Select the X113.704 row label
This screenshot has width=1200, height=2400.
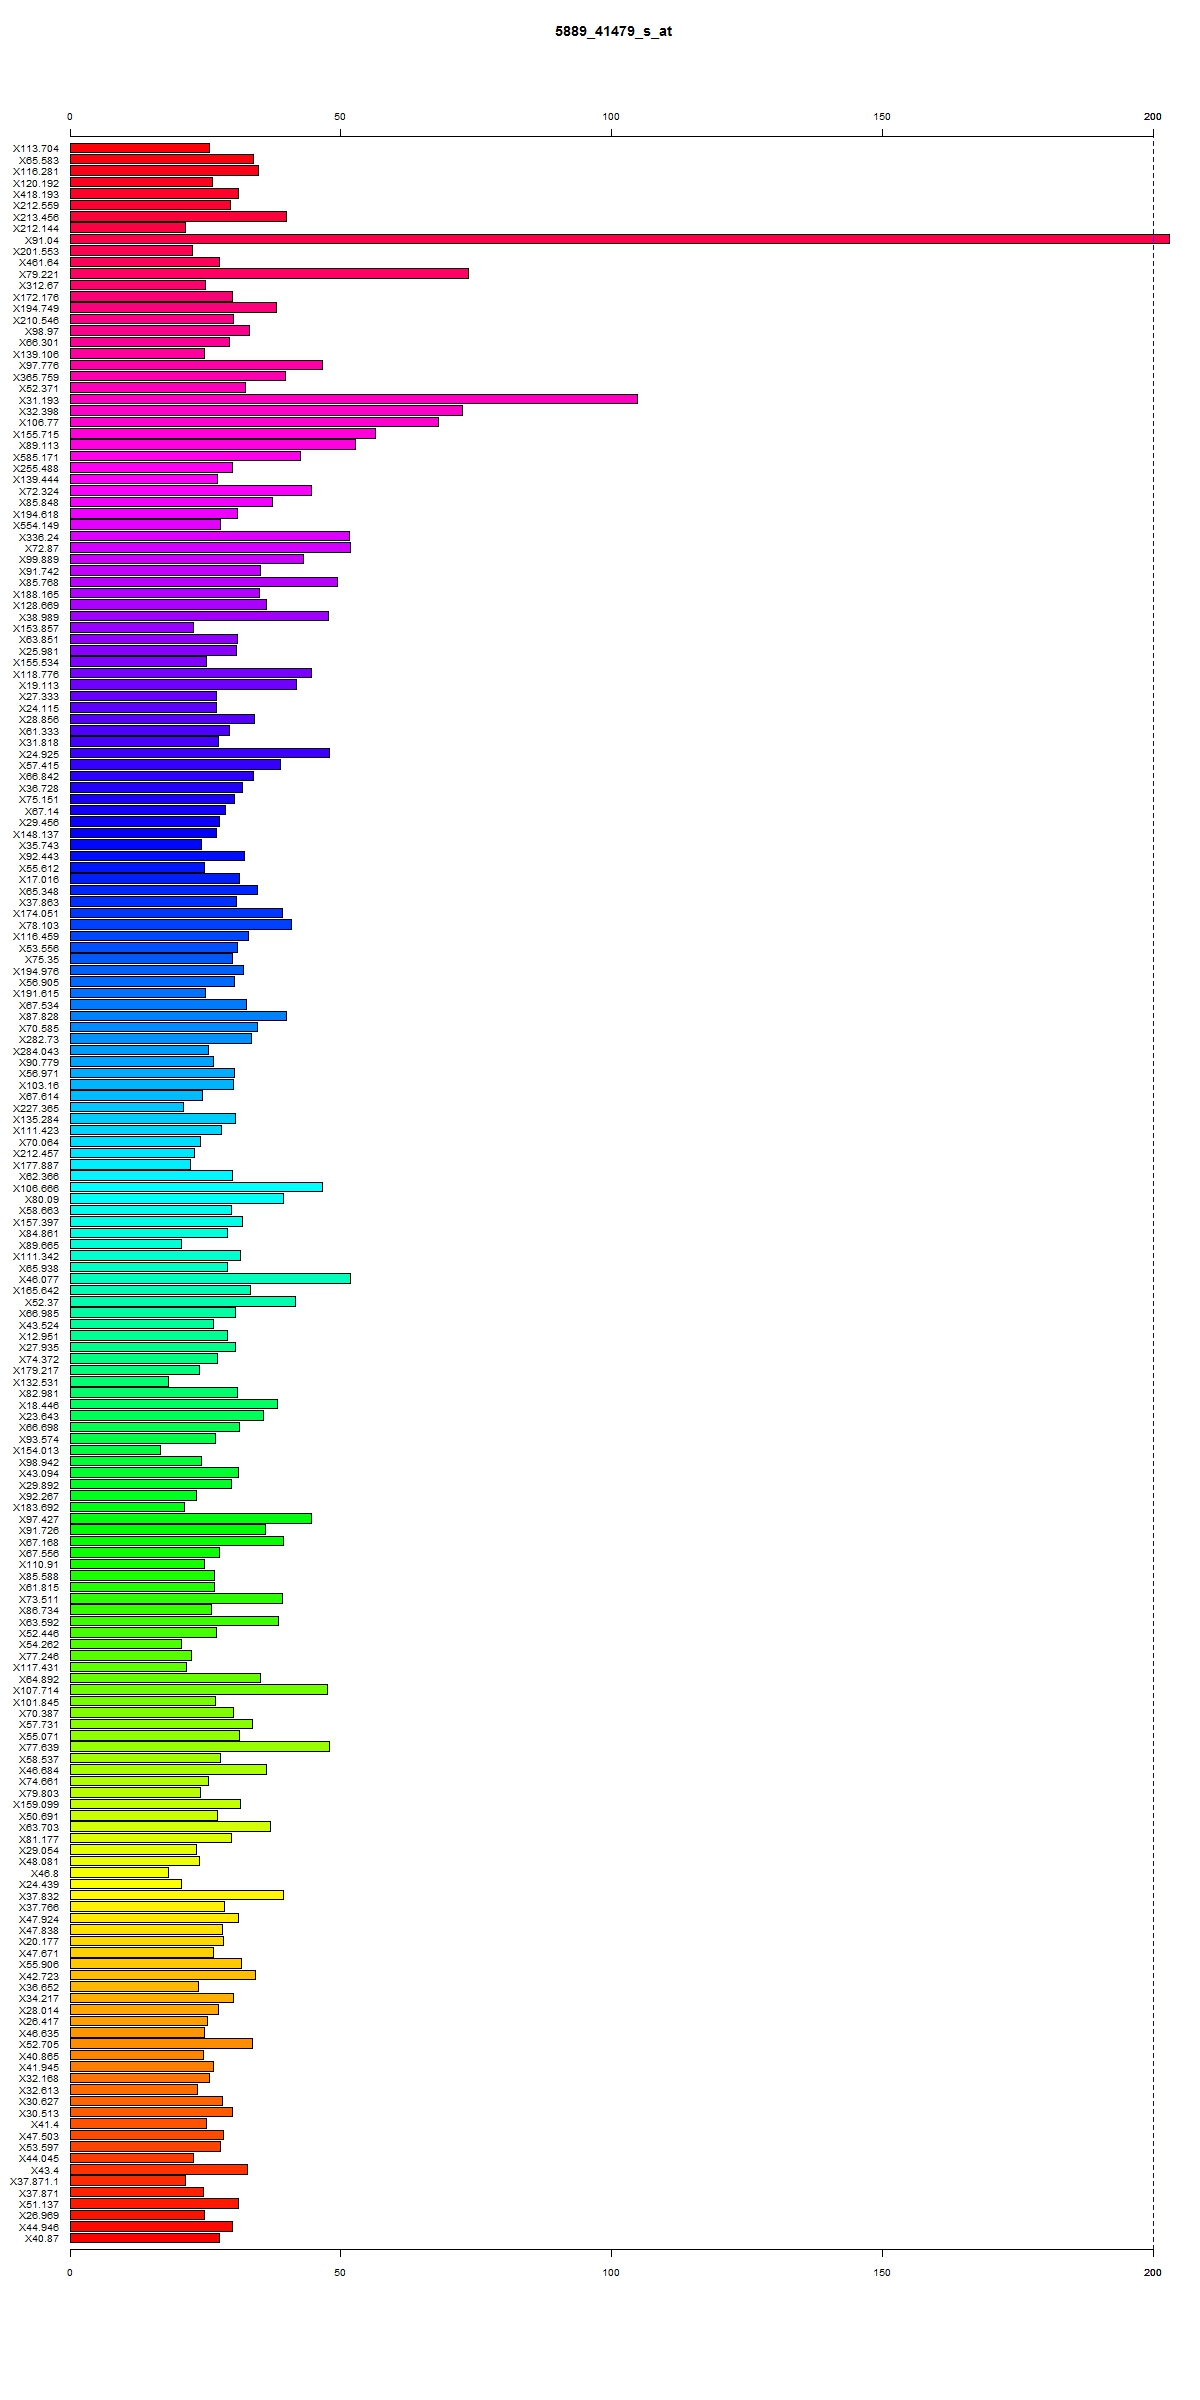point(36,148)
